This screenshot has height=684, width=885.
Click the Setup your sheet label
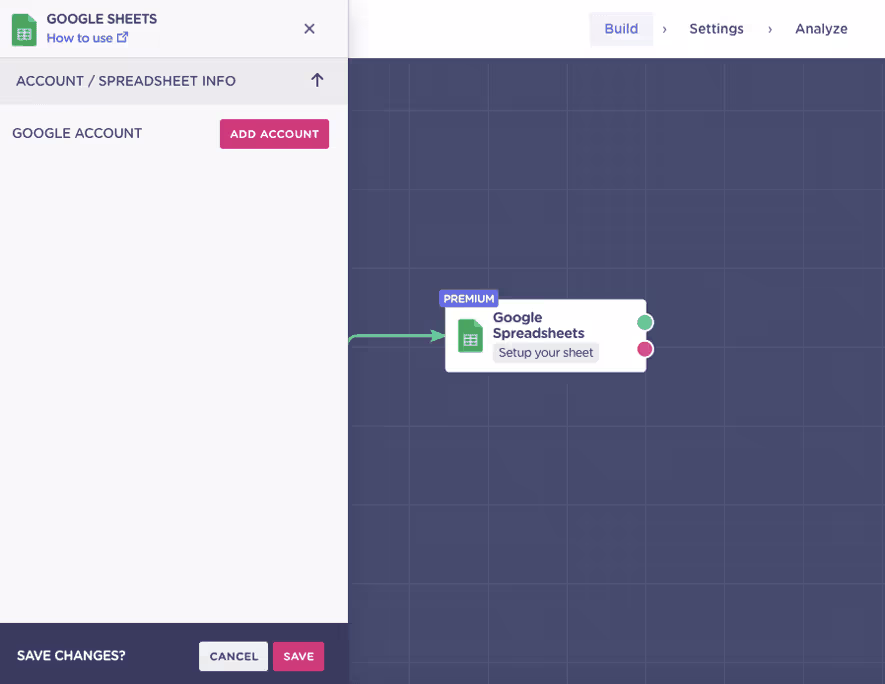point(546,353)
